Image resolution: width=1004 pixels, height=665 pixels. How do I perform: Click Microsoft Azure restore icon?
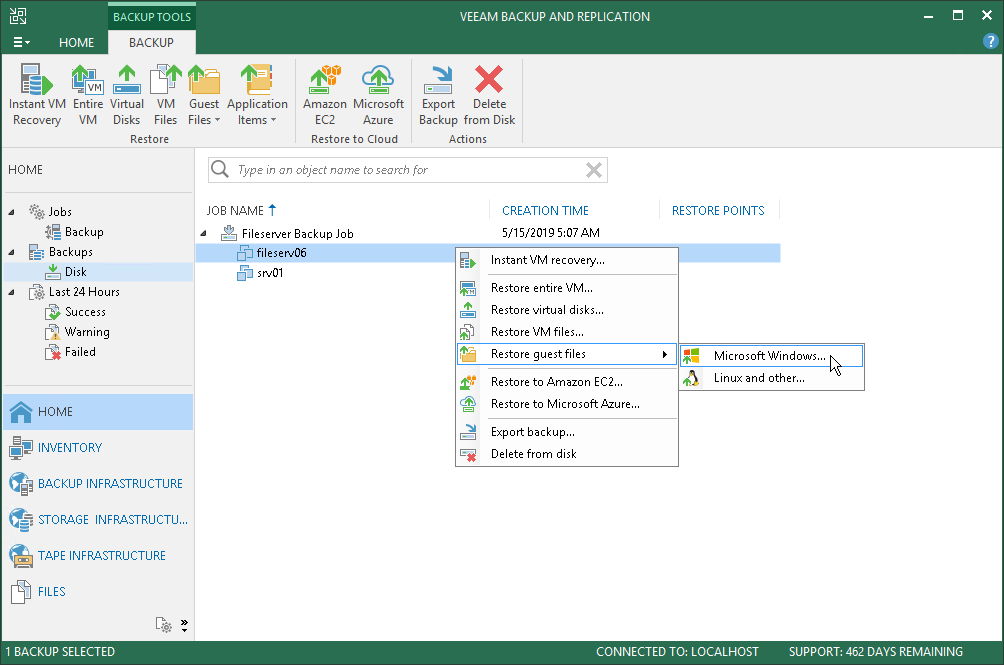[378, 95]
